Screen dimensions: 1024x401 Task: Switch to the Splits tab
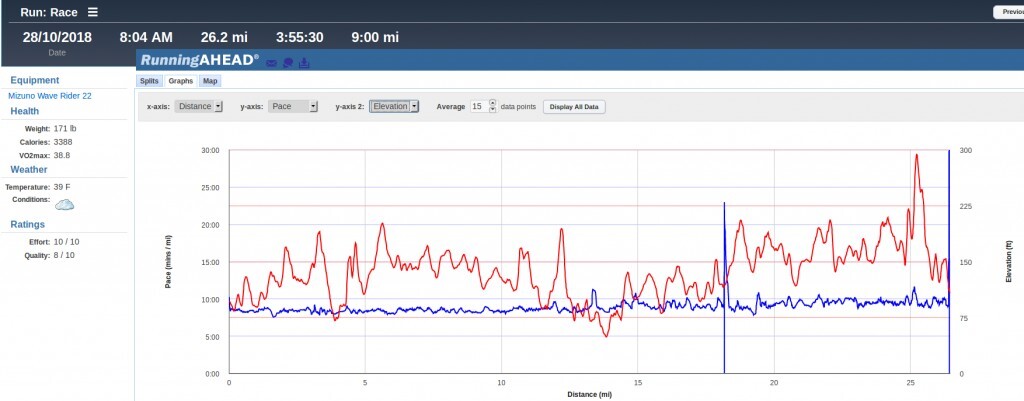(149, 81)
